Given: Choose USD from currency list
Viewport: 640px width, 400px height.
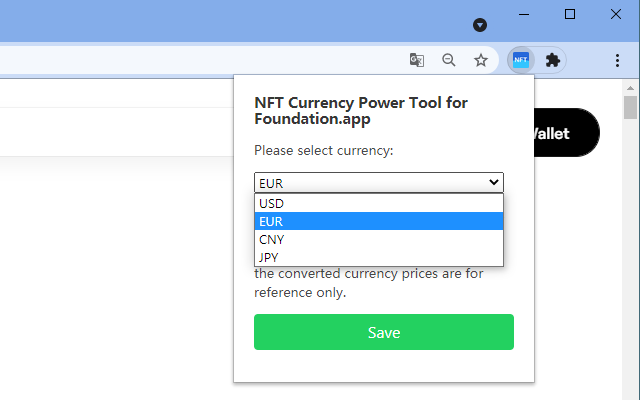Looking at the screenshot, I should point(379,204).
